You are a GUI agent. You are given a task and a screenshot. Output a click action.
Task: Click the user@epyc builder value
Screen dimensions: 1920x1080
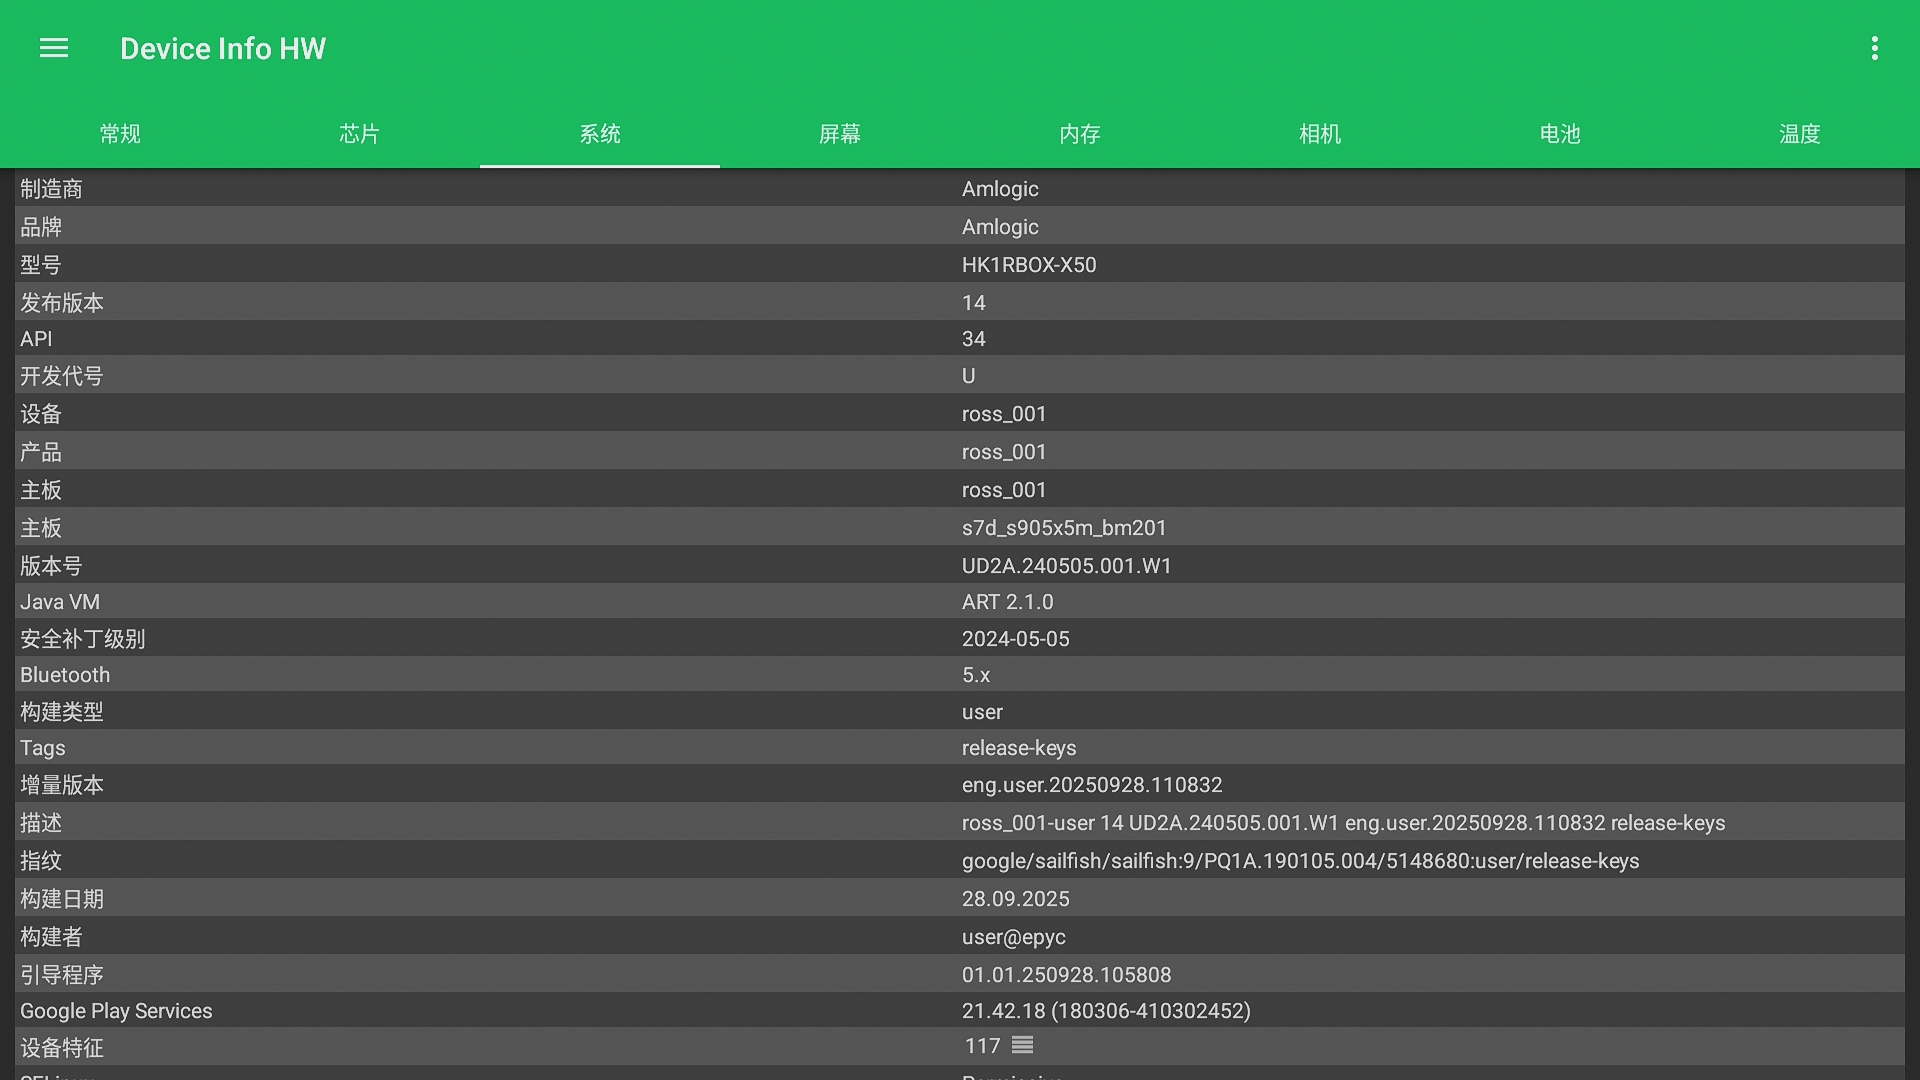point(1014,937)
